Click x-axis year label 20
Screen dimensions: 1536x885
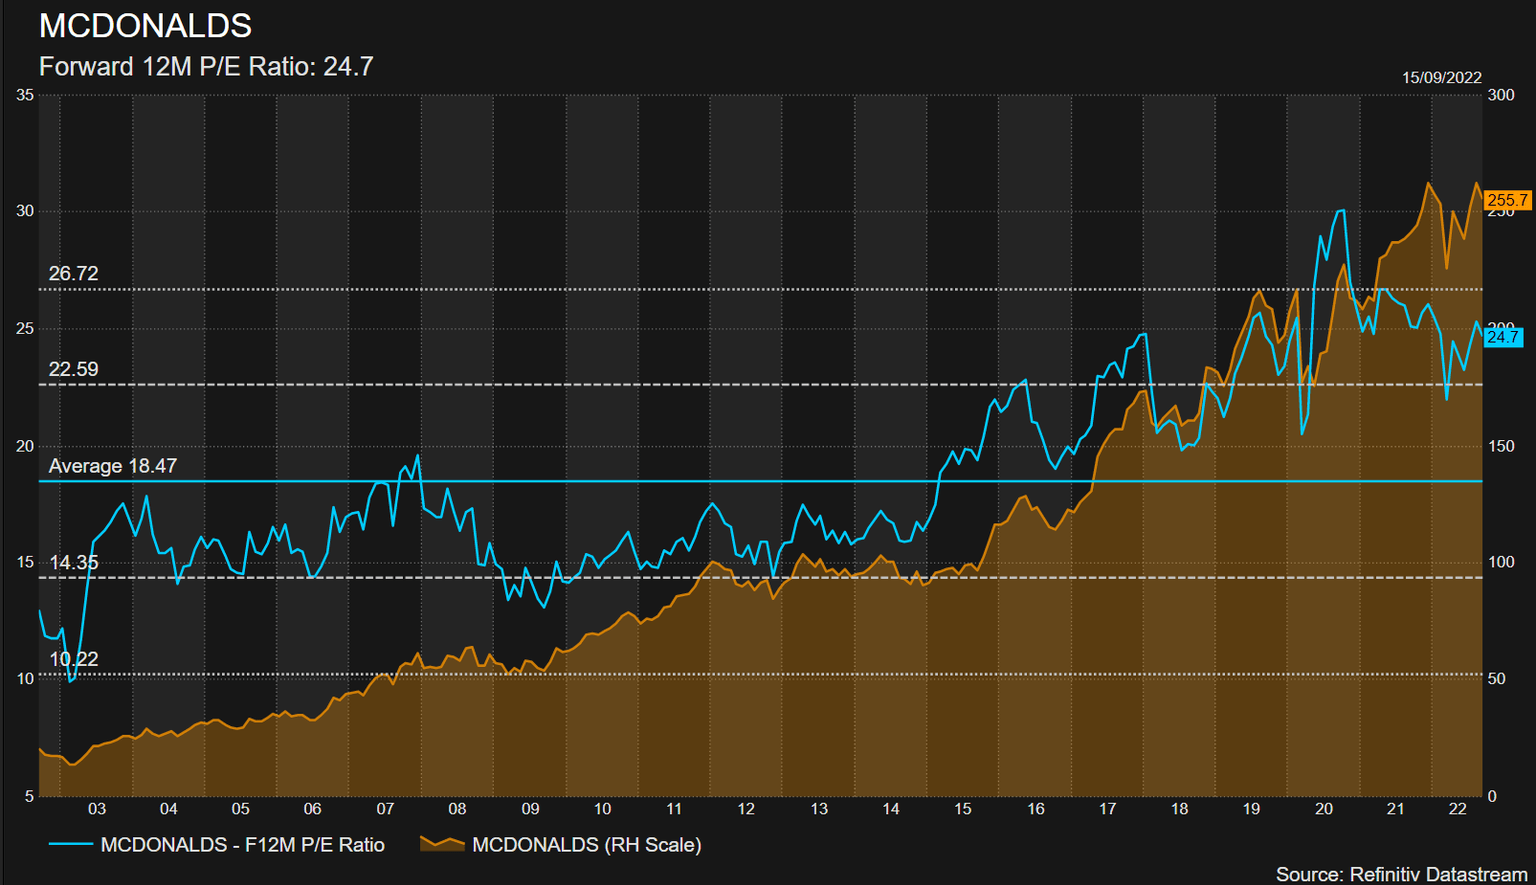[1324, 809]
